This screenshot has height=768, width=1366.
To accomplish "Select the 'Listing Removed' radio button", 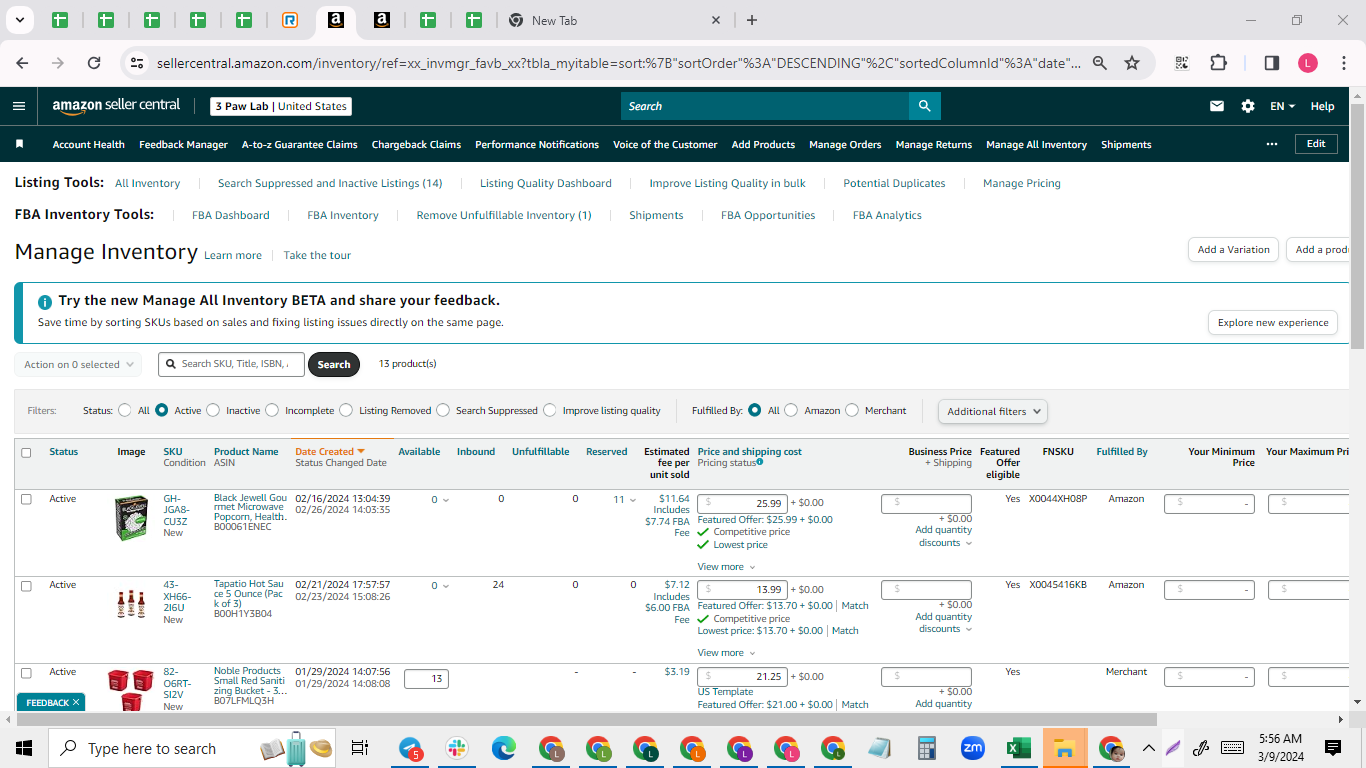I will (346, 410).
